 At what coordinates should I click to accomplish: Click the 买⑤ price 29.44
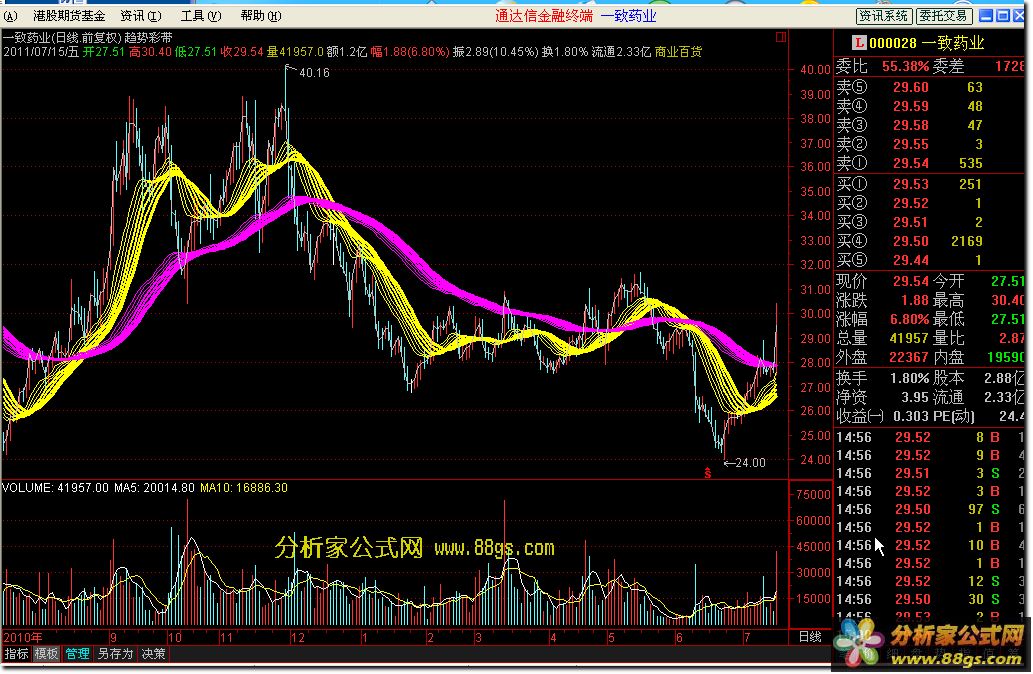coord(910,261)
